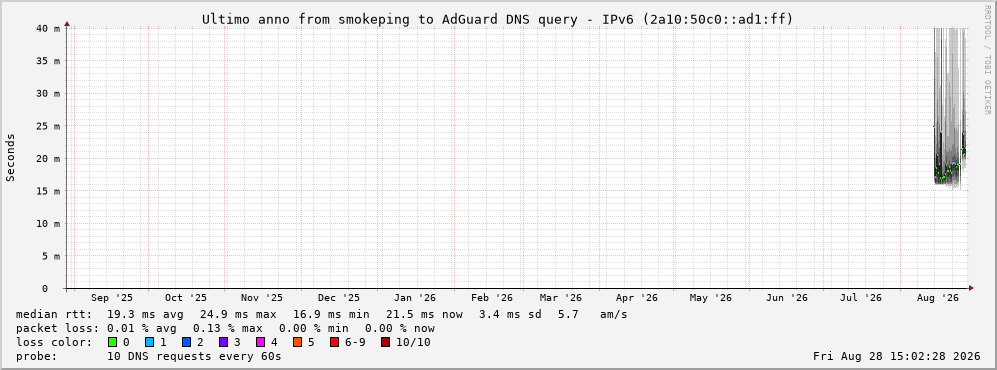Click the Jan '26 axis label
Screen dimensions: 997x370
(415, 298)
